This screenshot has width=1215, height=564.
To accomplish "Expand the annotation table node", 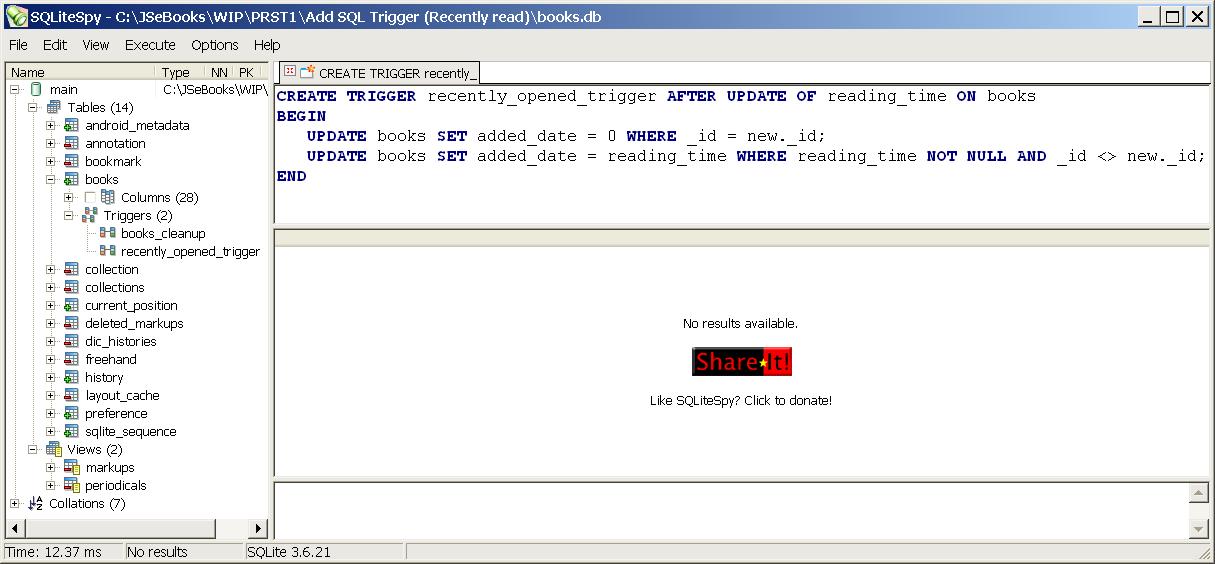I will tap(51, 144).
